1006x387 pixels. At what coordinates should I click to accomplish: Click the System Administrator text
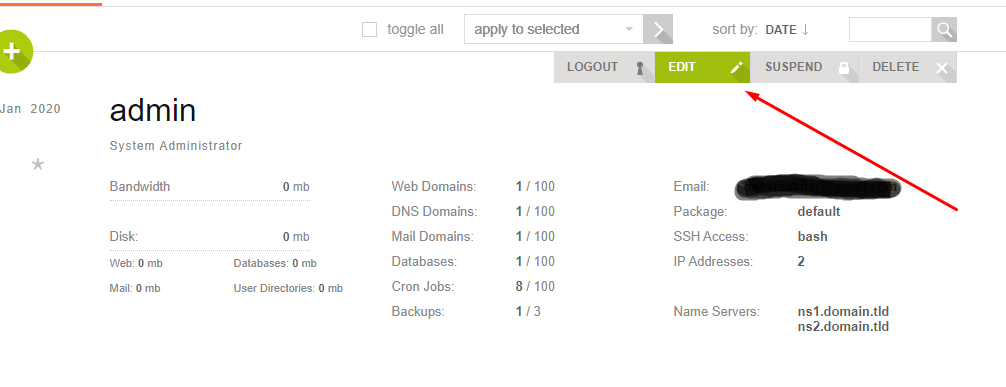pyautogui.click(x=176, y=146)
